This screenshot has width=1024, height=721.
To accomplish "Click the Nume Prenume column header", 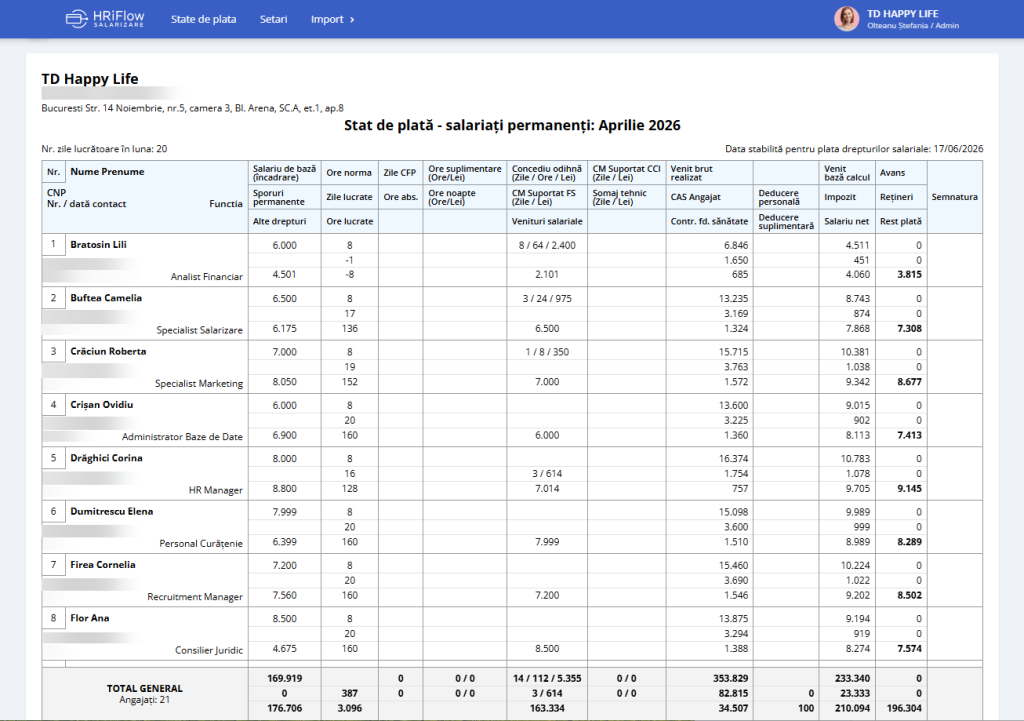I will tap(108, 172).
